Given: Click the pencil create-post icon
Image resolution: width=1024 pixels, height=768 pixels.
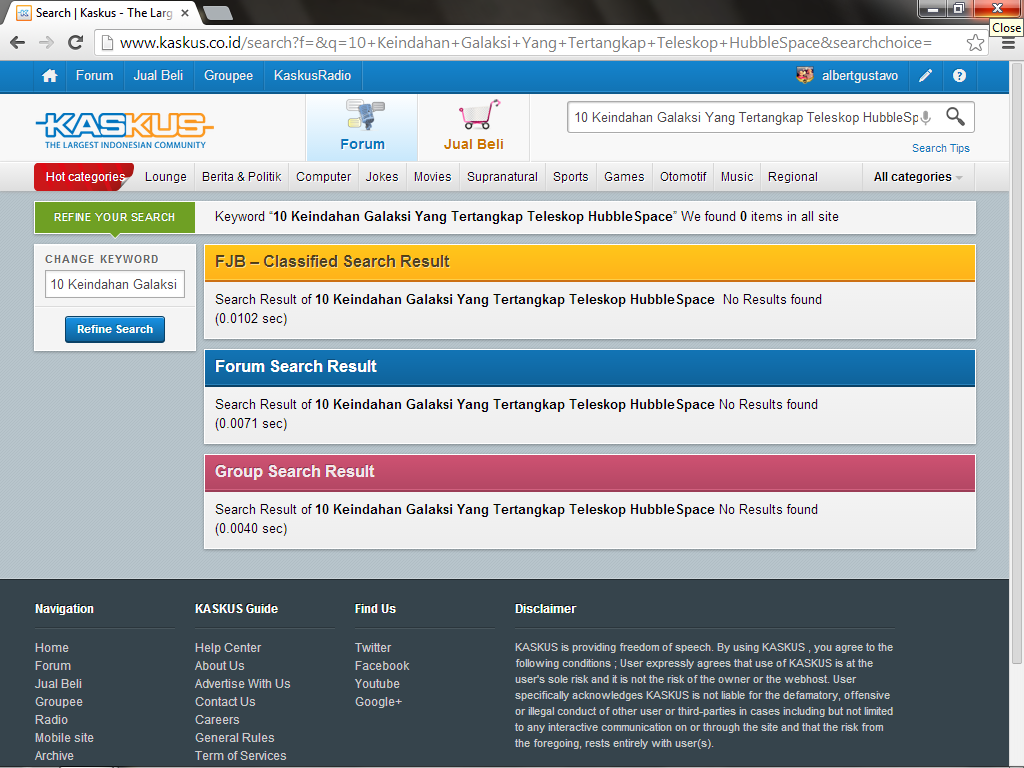Looking at the screenshot, I should (925, 76).
